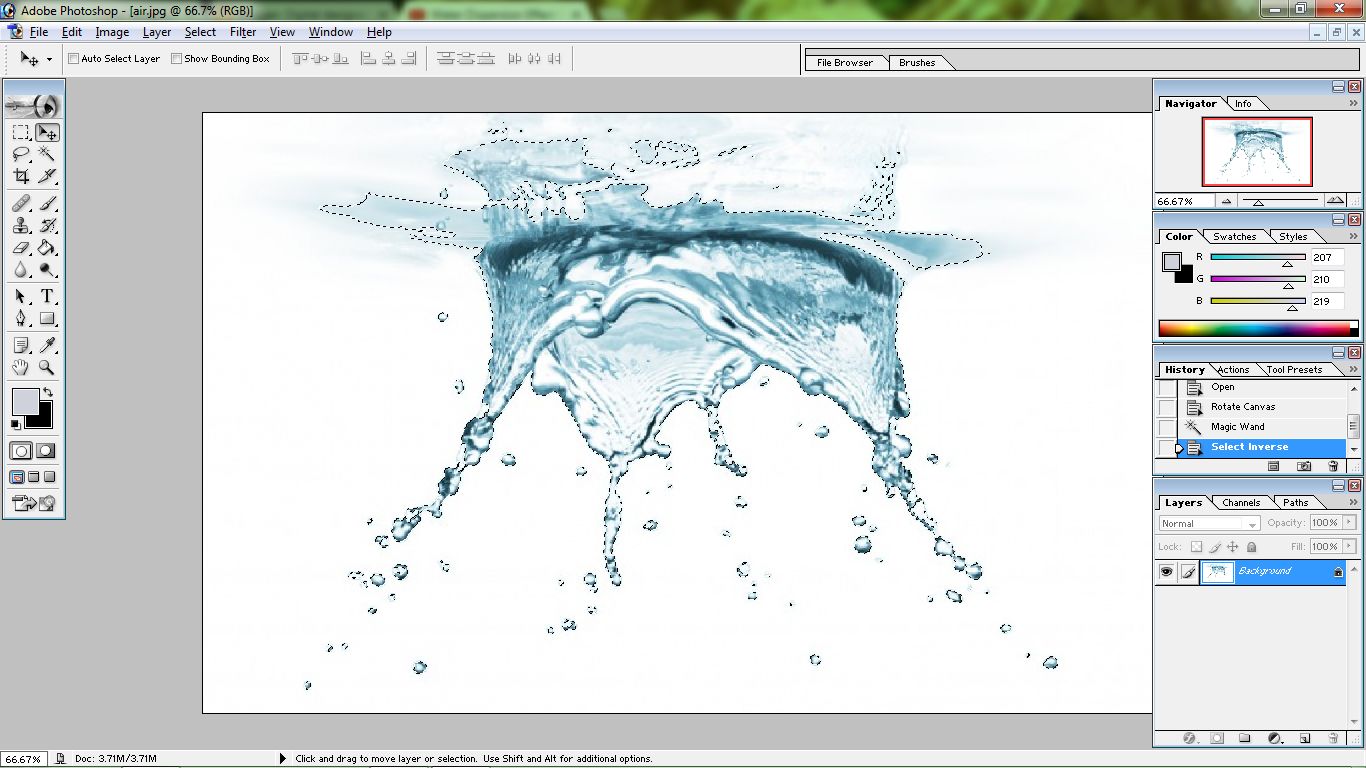Activate the Crop tool
The width and height of the screenshot is (1366, 768).
tap(20, 177)
